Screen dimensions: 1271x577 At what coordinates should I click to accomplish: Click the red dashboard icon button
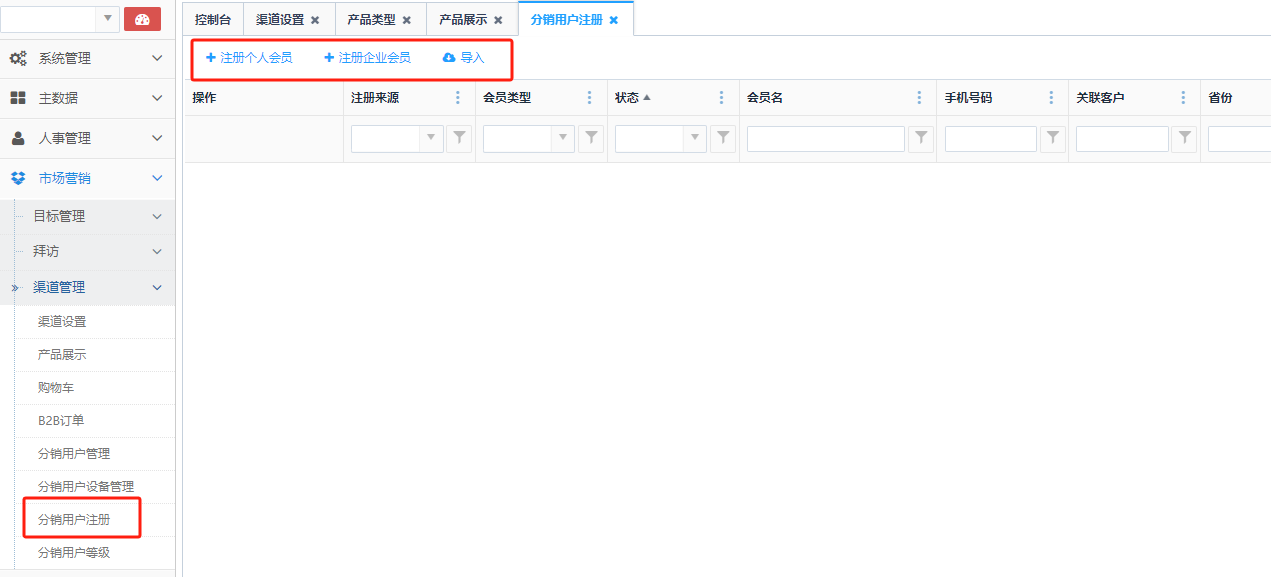point(142,19)
